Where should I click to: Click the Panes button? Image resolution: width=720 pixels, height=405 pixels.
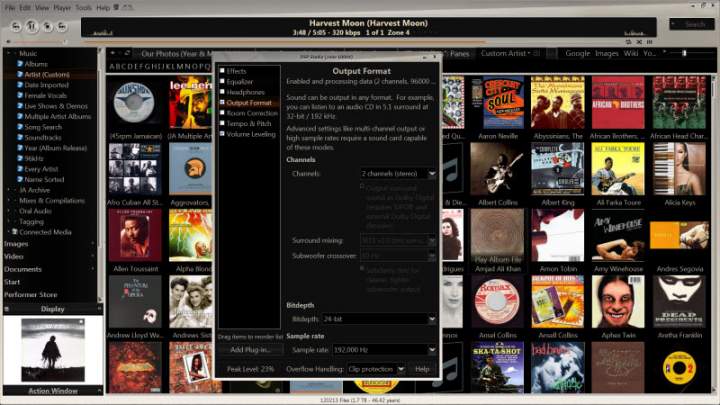click(459, 53)
